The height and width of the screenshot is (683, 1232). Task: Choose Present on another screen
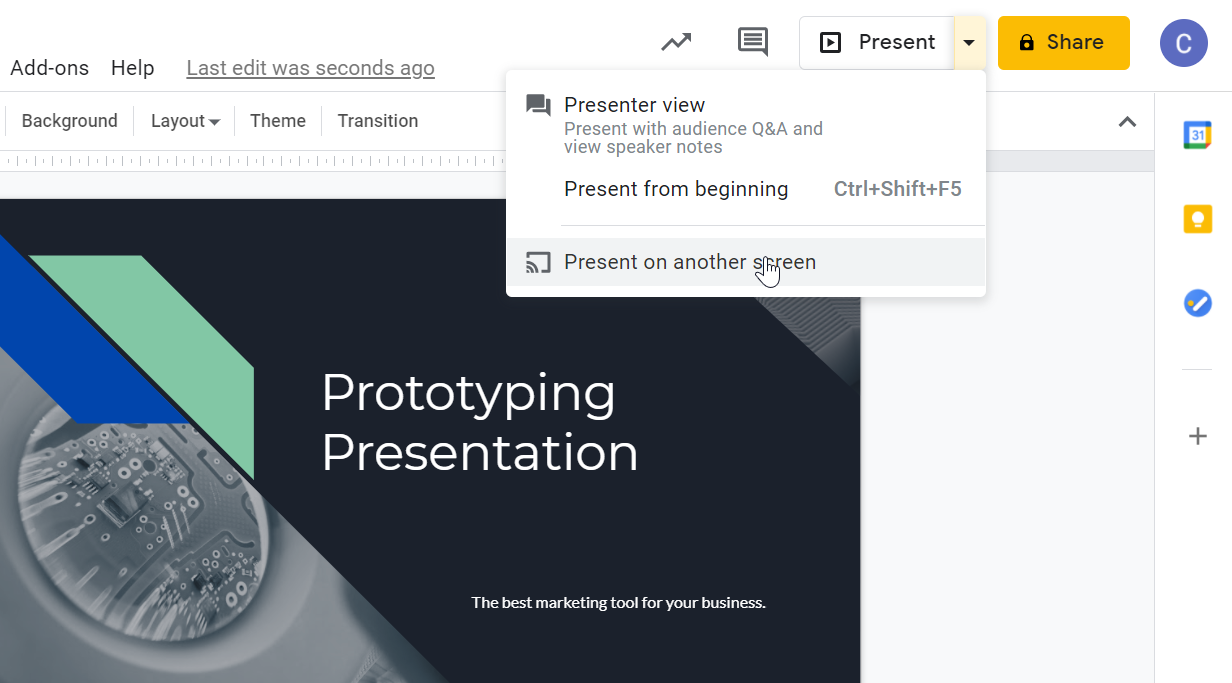tap(690, 262)
